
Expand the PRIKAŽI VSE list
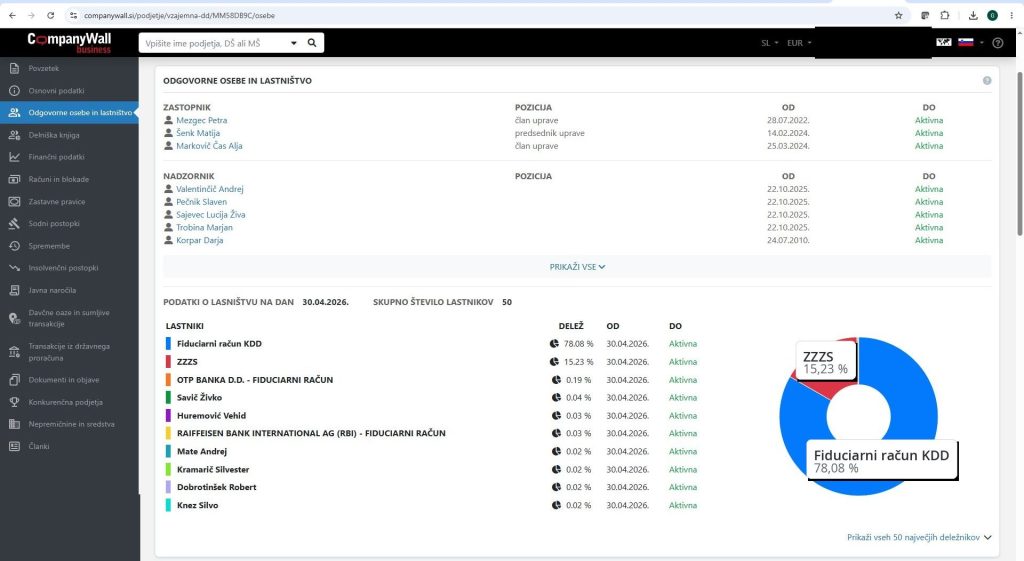pyautogui.click(x=577, y=267)
